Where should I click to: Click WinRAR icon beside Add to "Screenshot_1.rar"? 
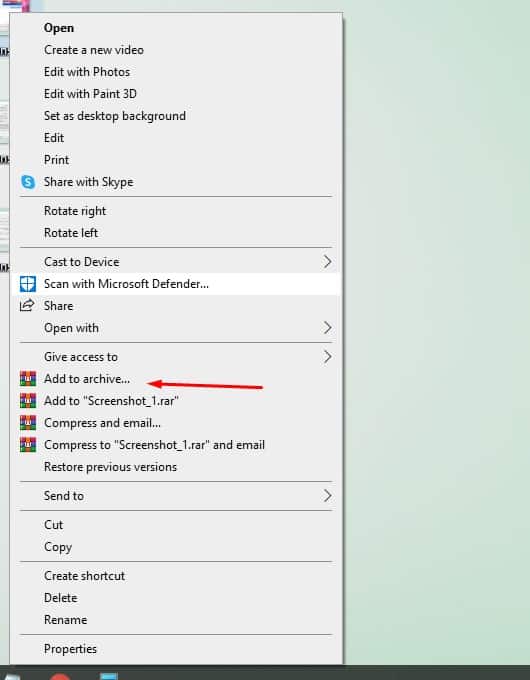28,401
